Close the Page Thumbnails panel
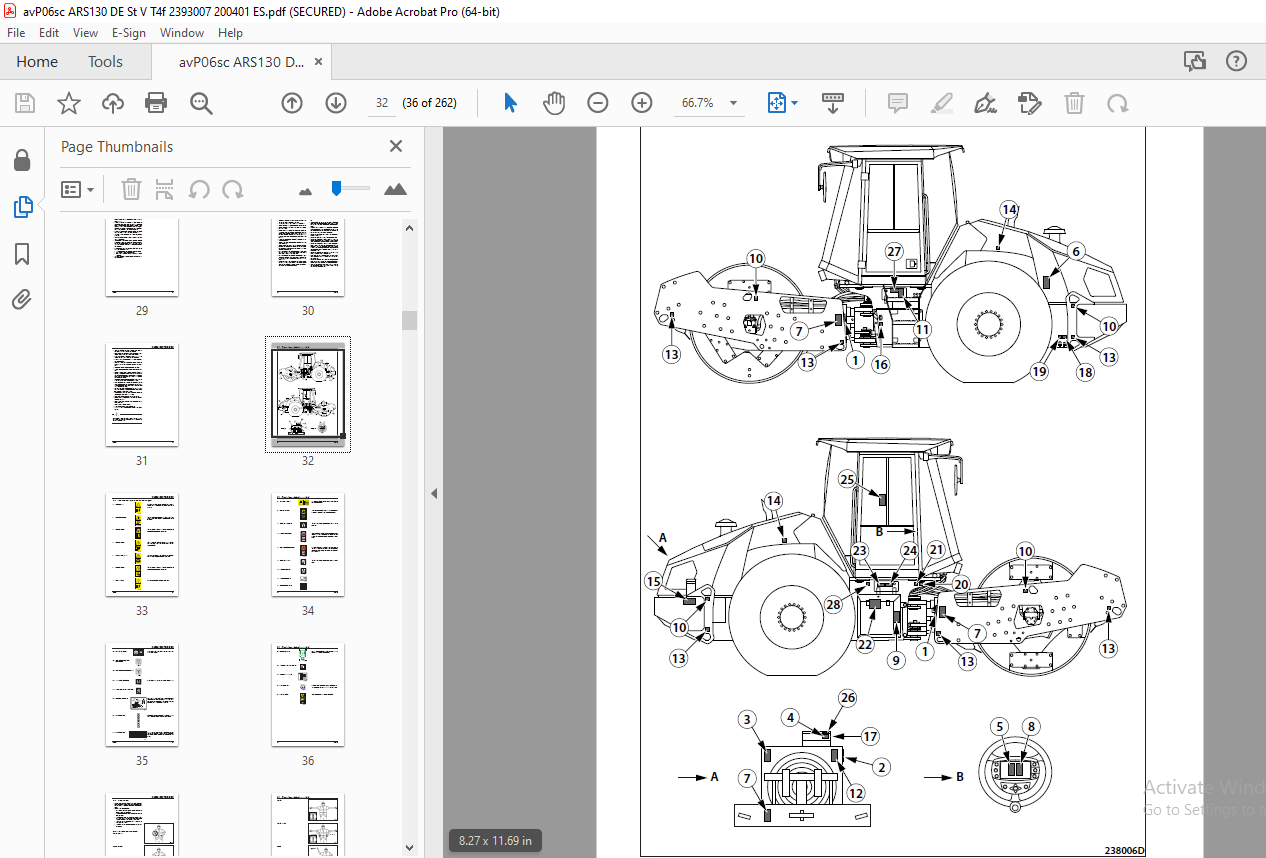 point(396,146)
